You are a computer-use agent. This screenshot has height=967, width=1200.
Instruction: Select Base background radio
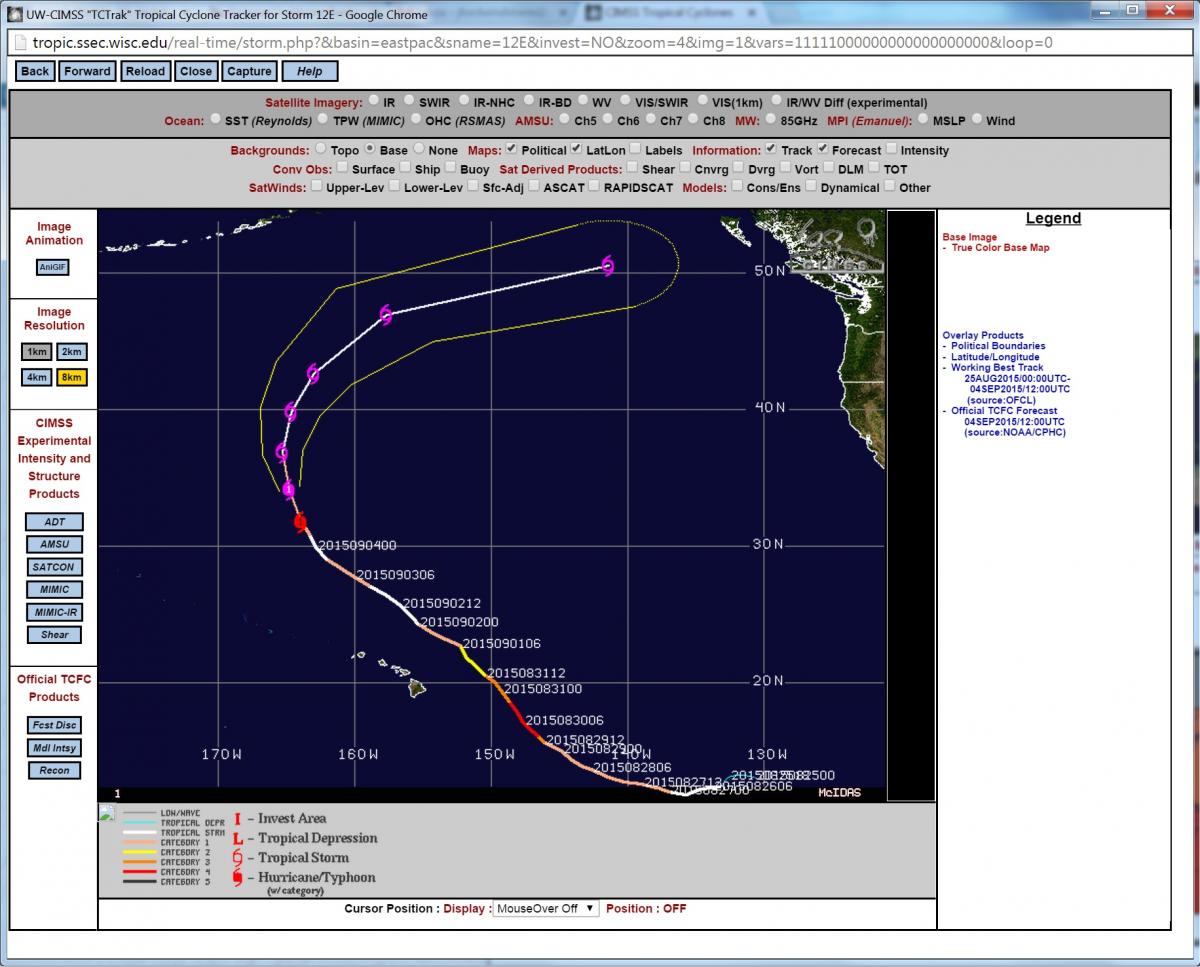coord(371,149)
